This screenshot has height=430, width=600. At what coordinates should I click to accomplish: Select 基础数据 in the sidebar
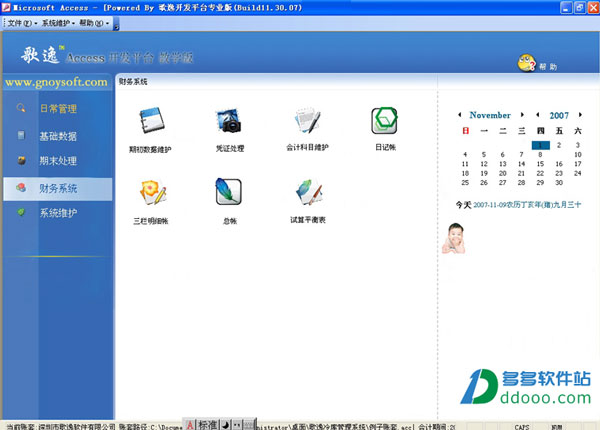[58, 136]
